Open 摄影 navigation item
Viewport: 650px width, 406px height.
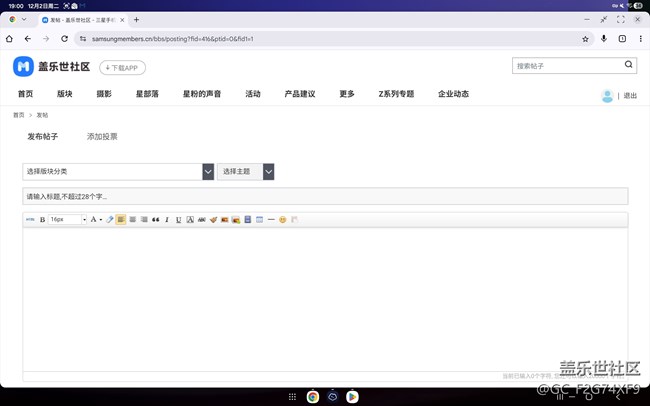(x=104, y=94)
